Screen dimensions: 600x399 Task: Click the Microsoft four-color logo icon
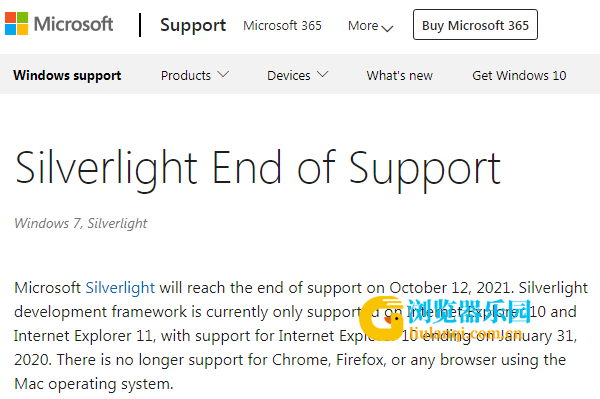[16, 24]
